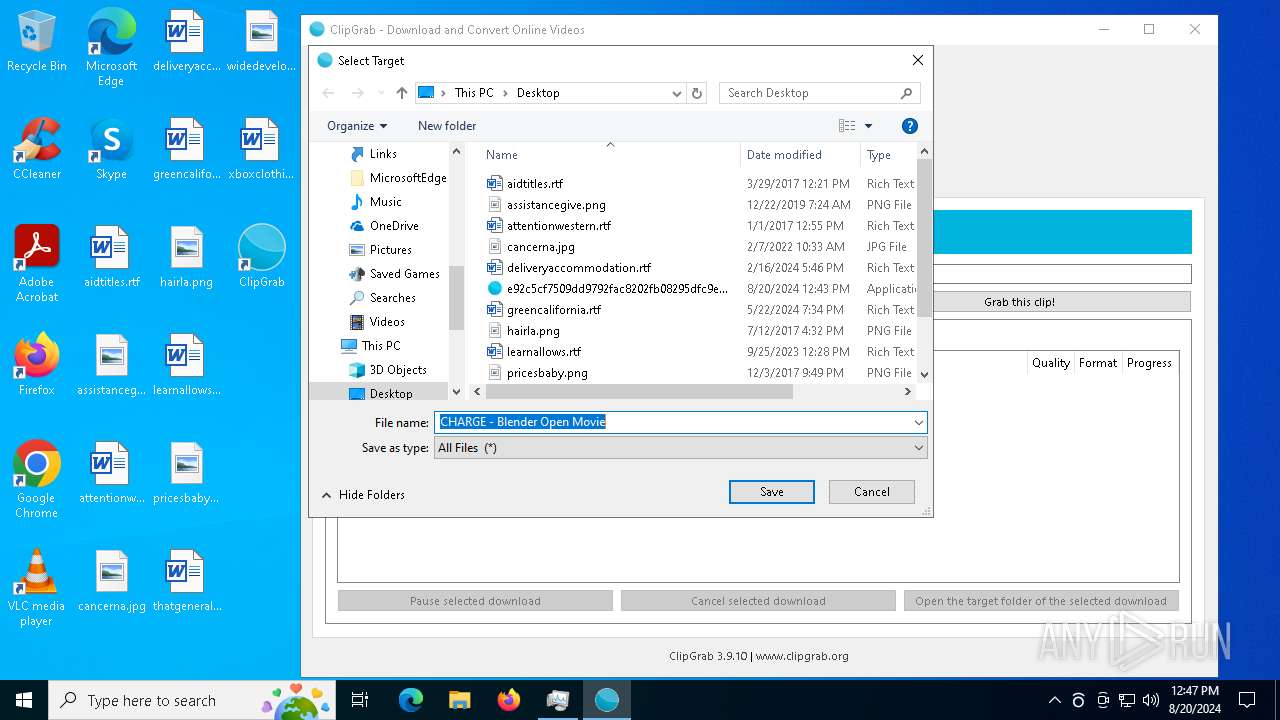Click Back arrow in Select Target dialog

pyautogui.click(x=328, y=93)
